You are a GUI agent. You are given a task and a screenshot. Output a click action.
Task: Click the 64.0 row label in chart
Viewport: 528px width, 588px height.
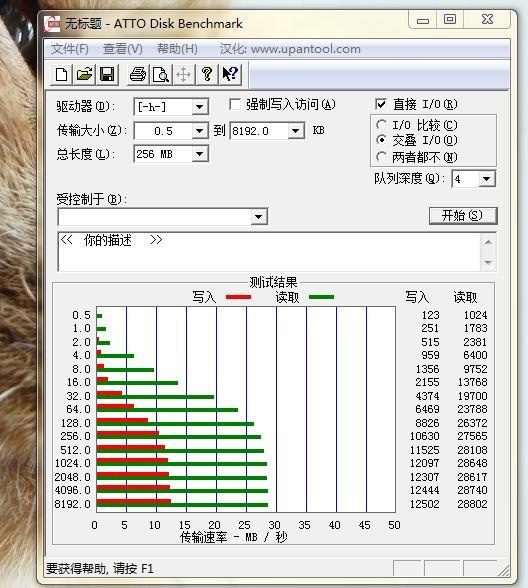78,409
